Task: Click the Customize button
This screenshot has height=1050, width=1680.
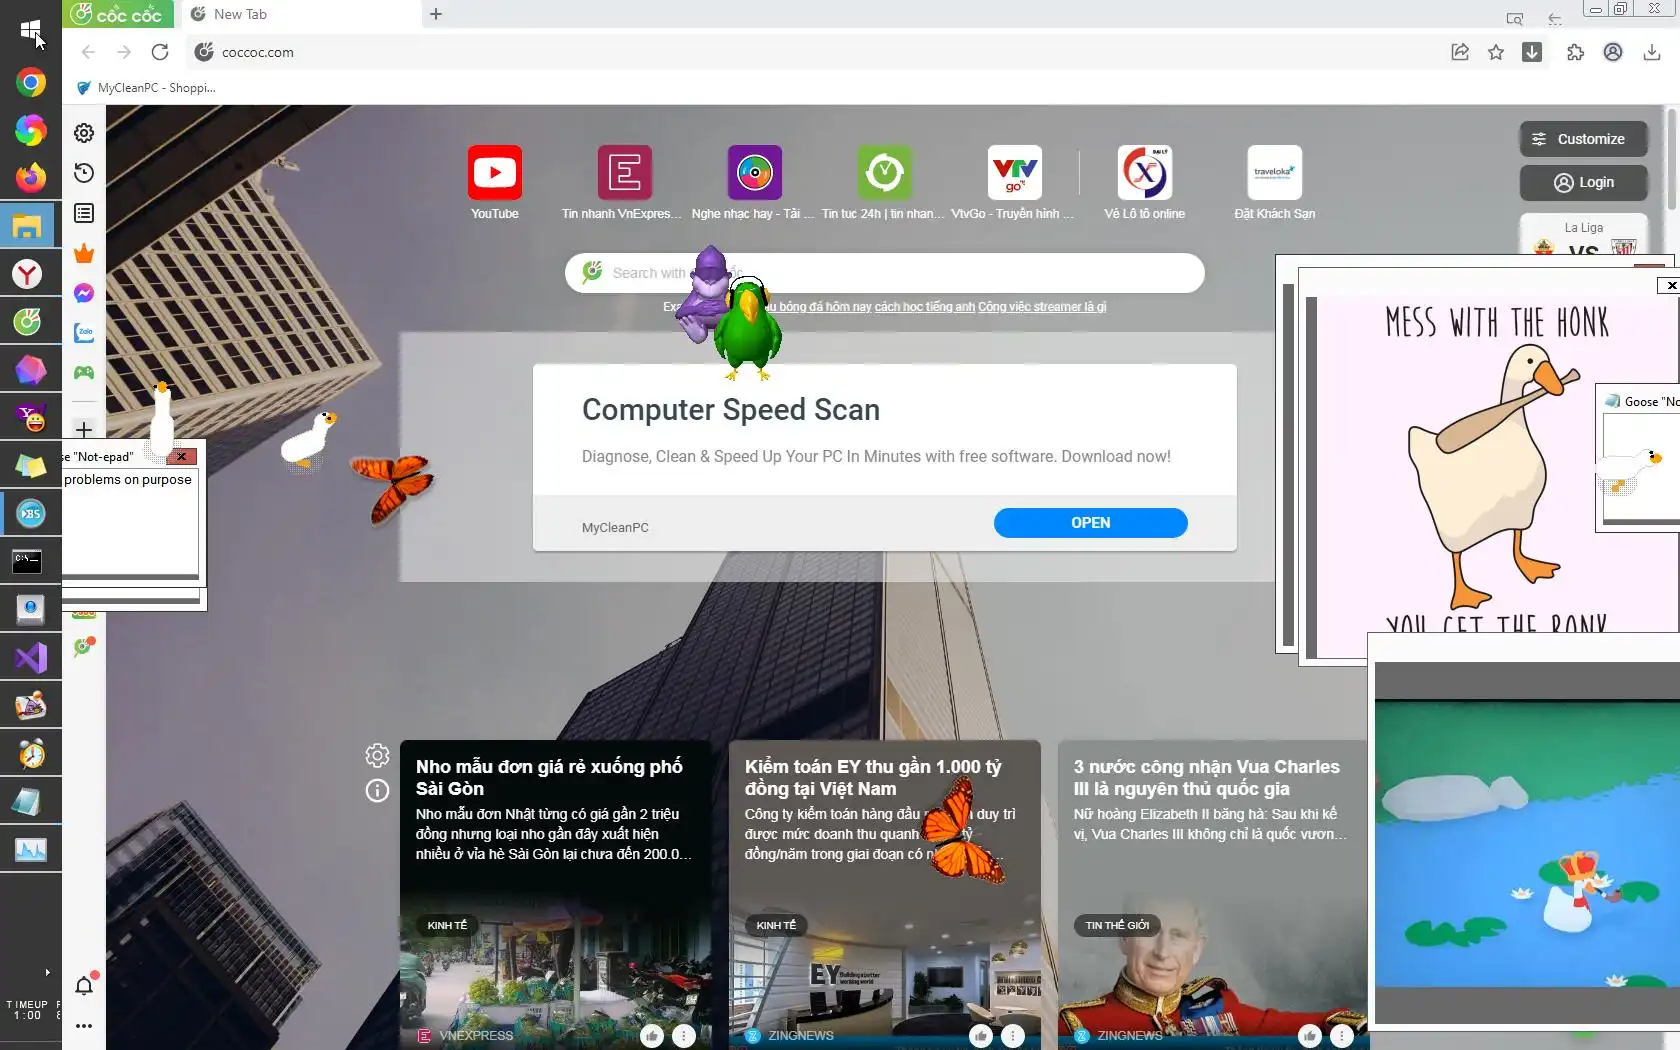Action: pos(1583,139)
